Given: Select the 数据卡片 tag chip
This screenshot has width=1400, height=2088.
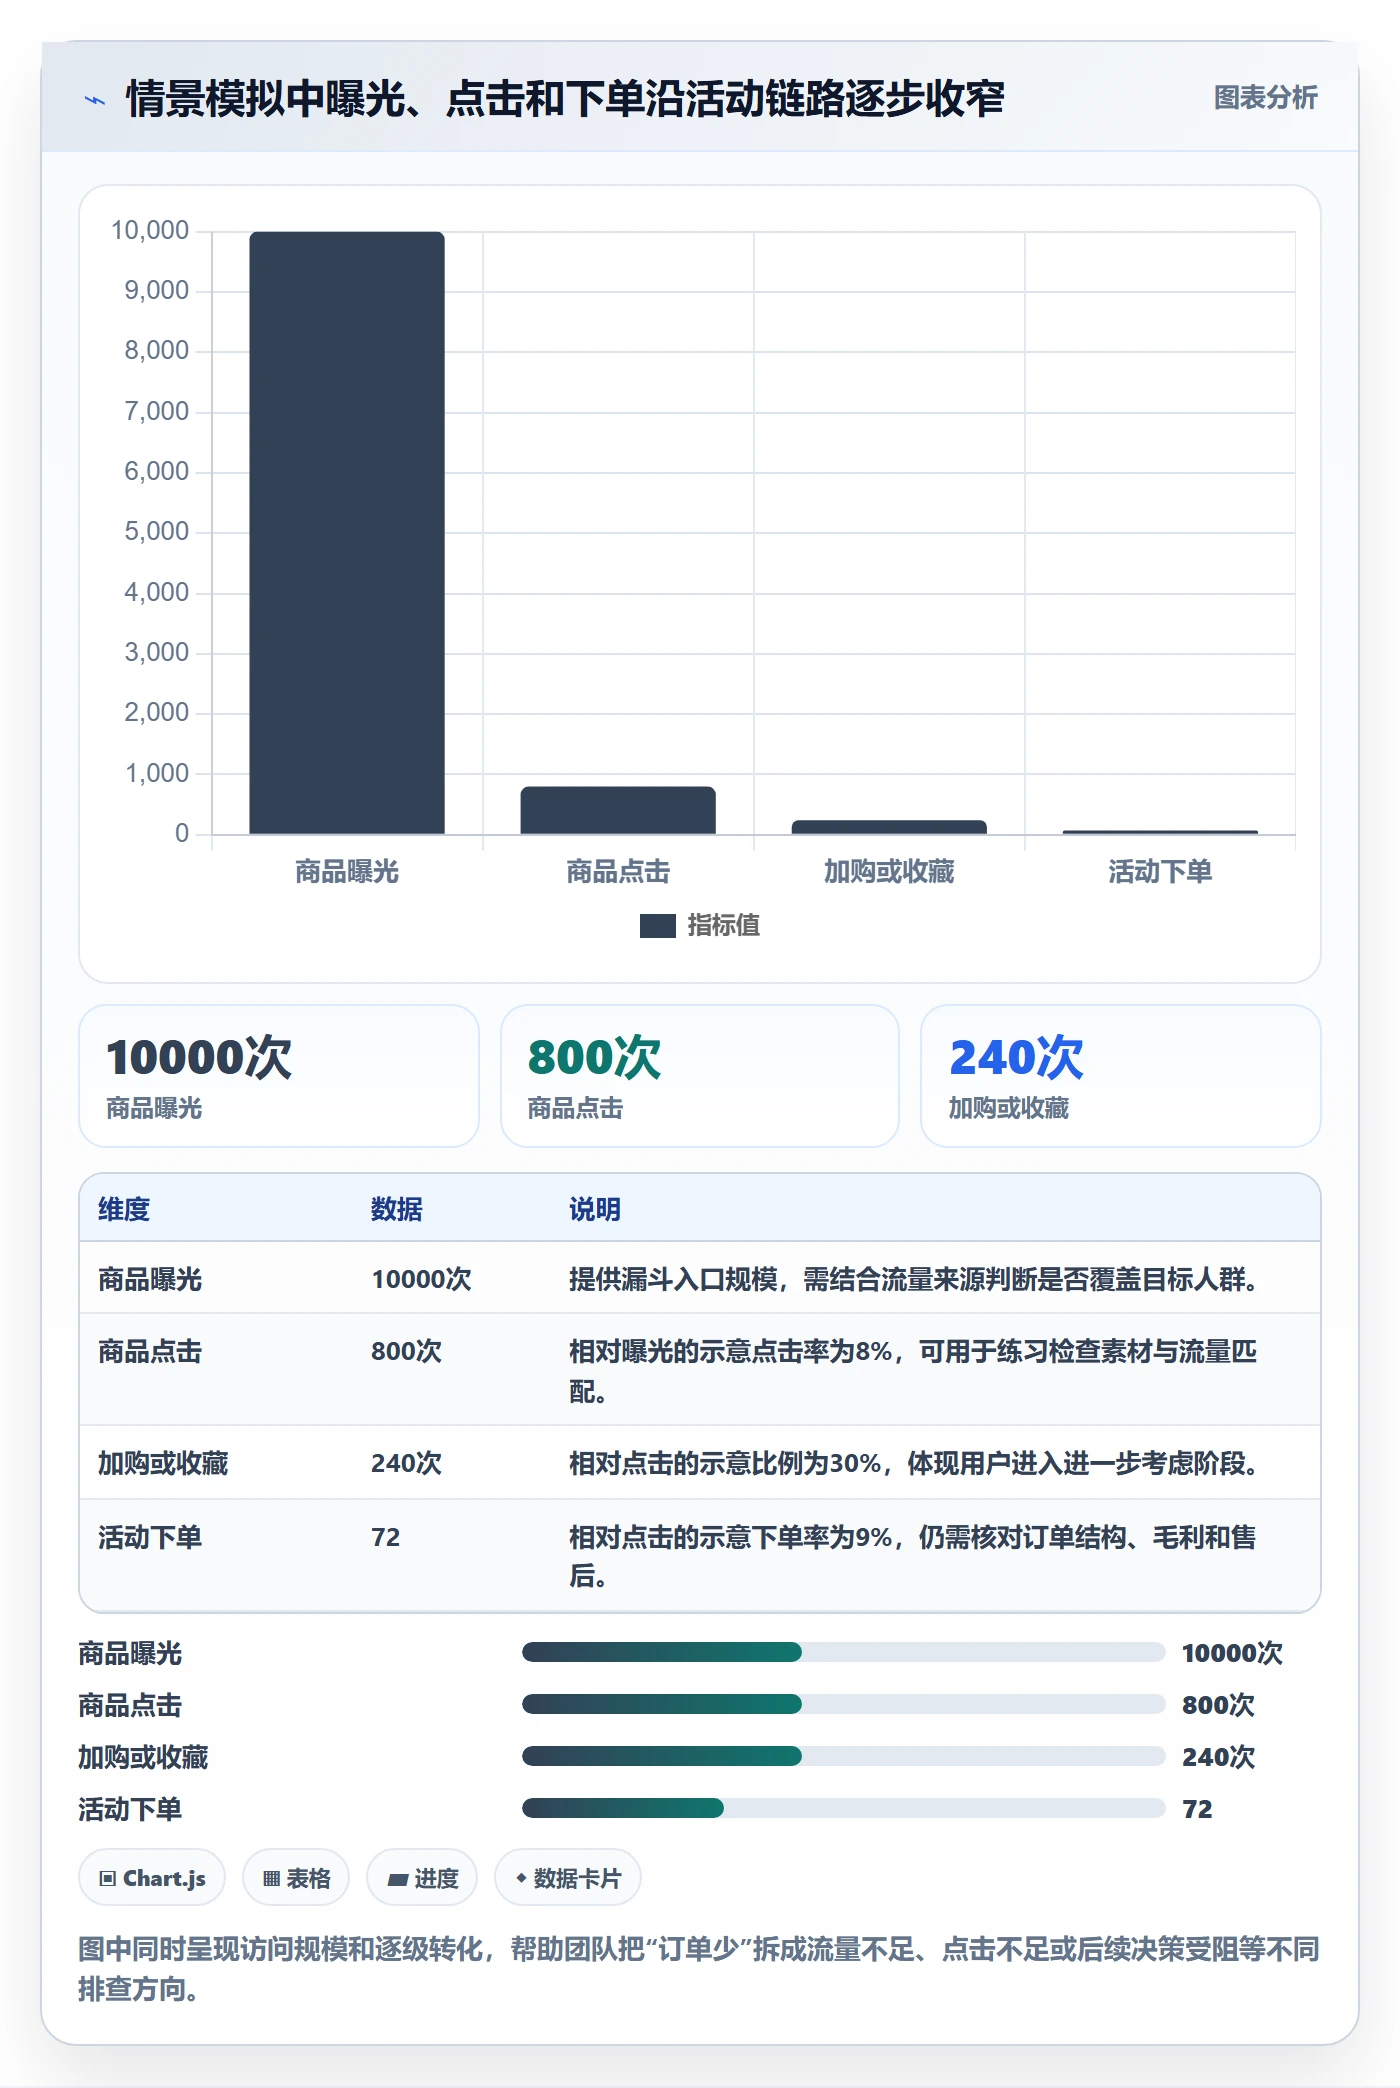Looking at the screenshot, I should coord(568,1878).
